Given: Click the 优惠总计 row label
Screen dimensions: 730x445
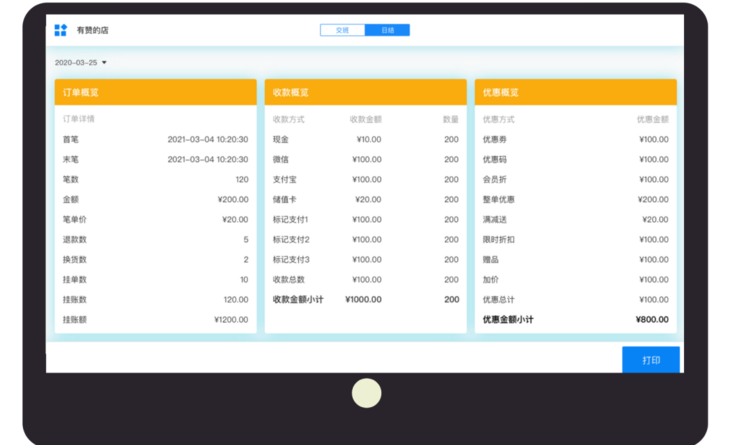Looking at the screenshot, I should [499, 299].
